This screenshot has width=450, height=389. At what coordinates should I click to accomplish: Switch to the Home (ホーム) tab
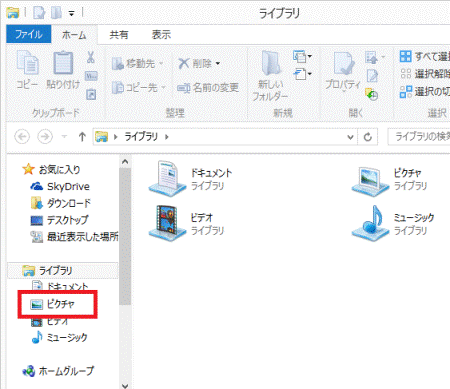click(x=74, y=35)
